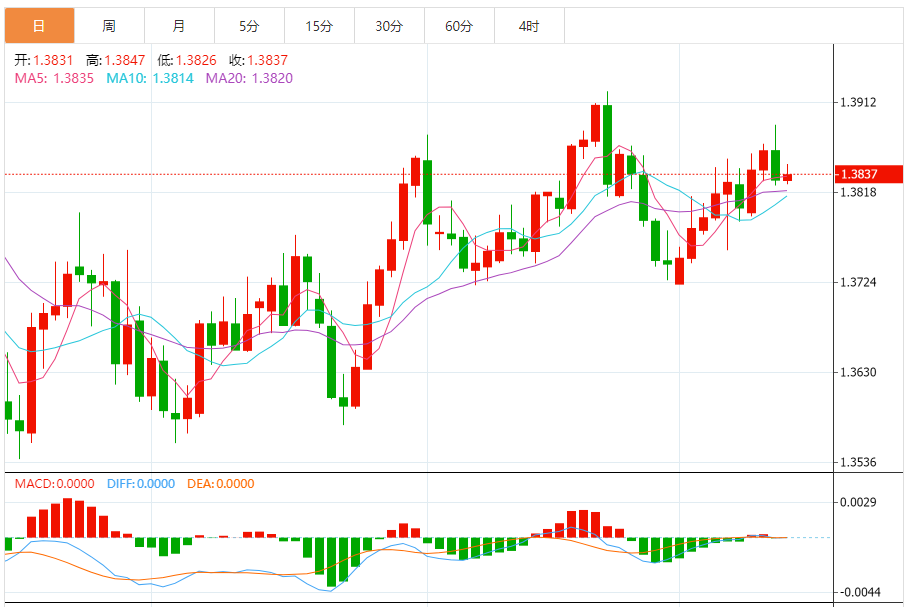Screen dimensions: 909x607
Task: Click the 1.3724 price axis label
Action: point(859,282)
